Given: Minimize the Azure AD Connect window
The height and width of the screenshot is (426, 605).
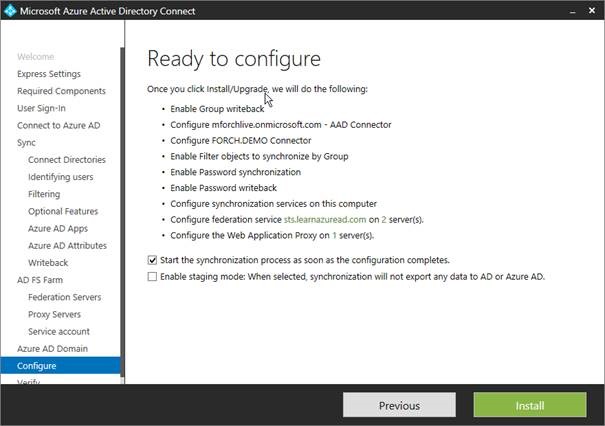Looking at the screenshot, I should tap(573, 11).
